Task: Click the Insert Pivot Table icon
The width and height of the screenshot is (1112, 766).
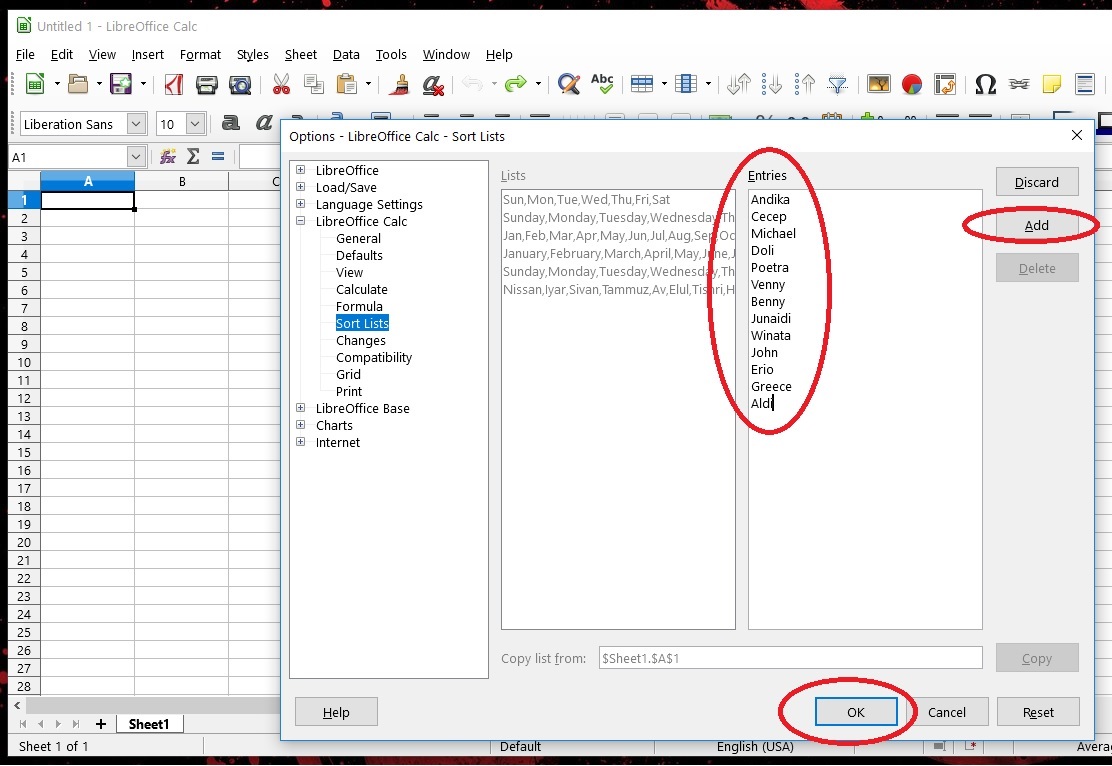Action: [x=945, y=84]
